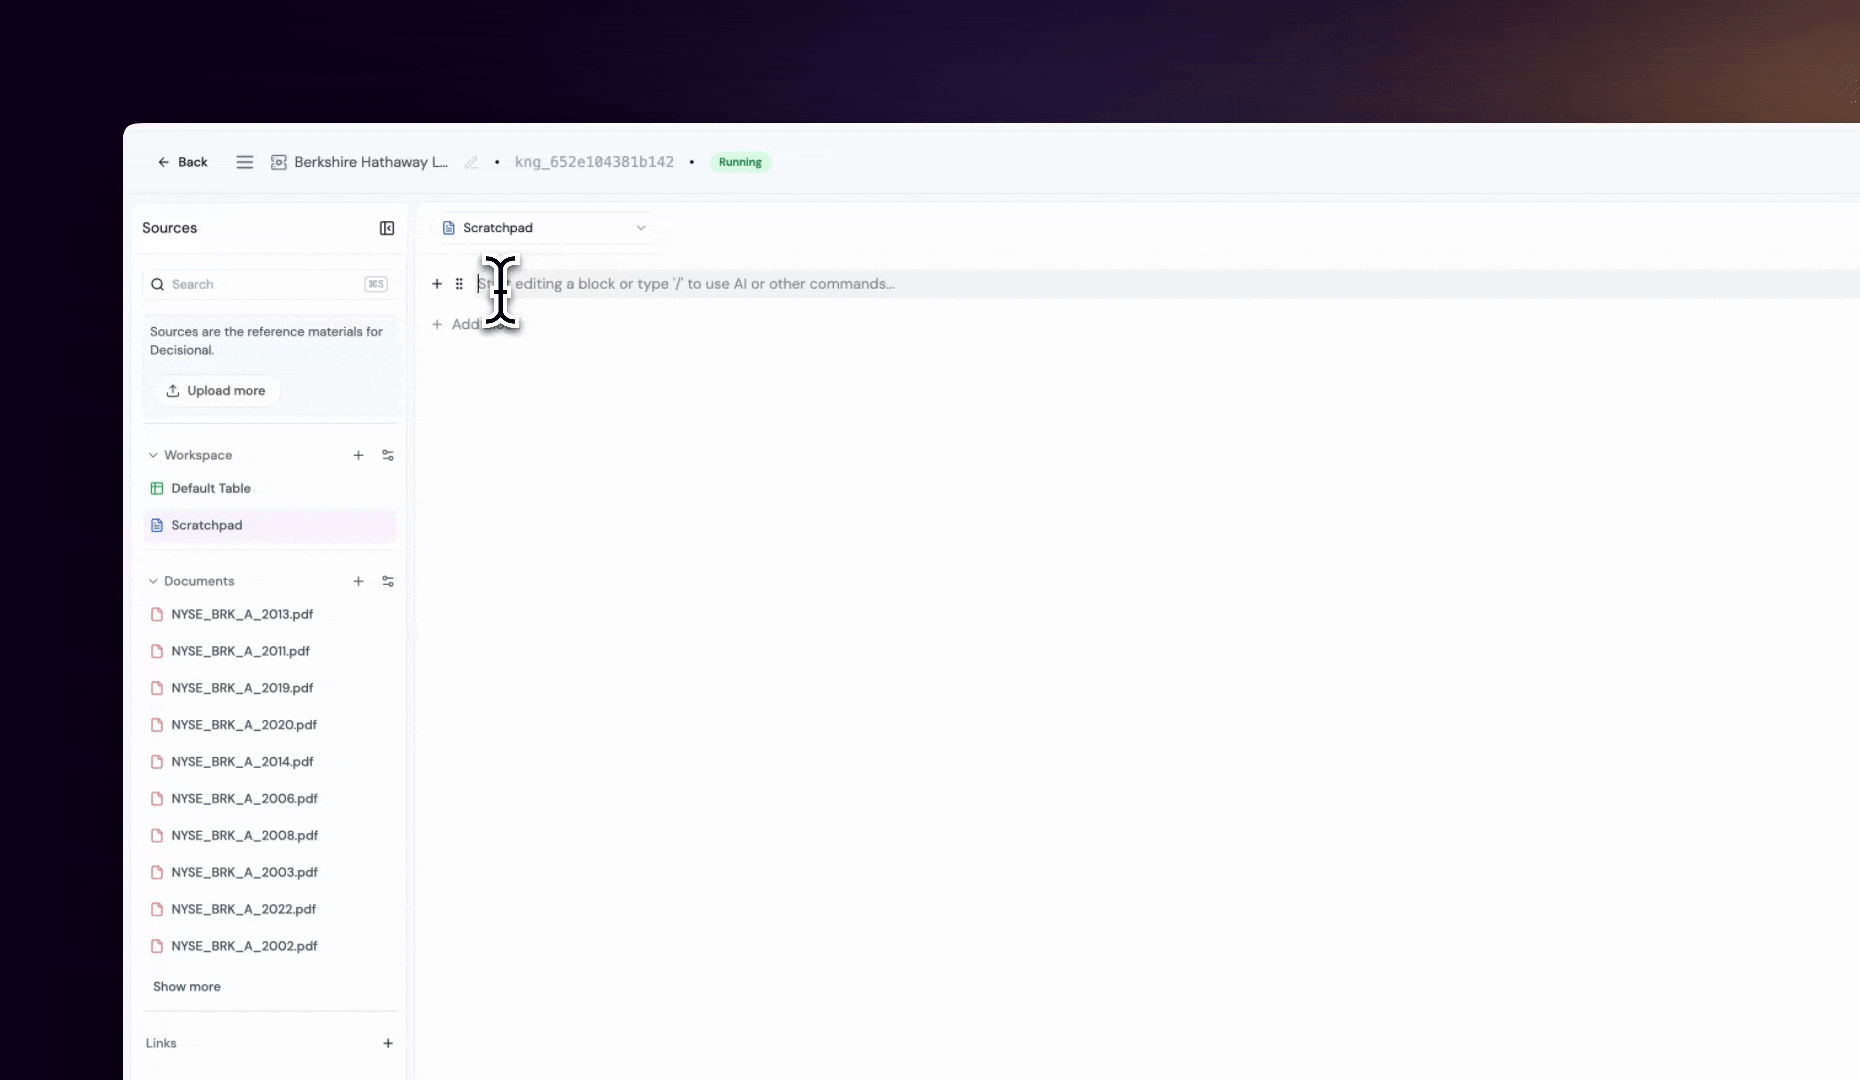1860x1080 pixels.
Task: Select the Default Table in Workspace
Action: coord(211,488)
